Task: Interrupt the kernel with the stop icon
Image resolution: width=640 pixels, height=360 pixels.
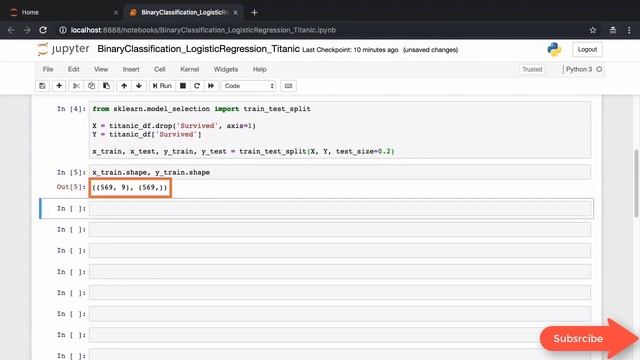Action: [x=183, y=86]
